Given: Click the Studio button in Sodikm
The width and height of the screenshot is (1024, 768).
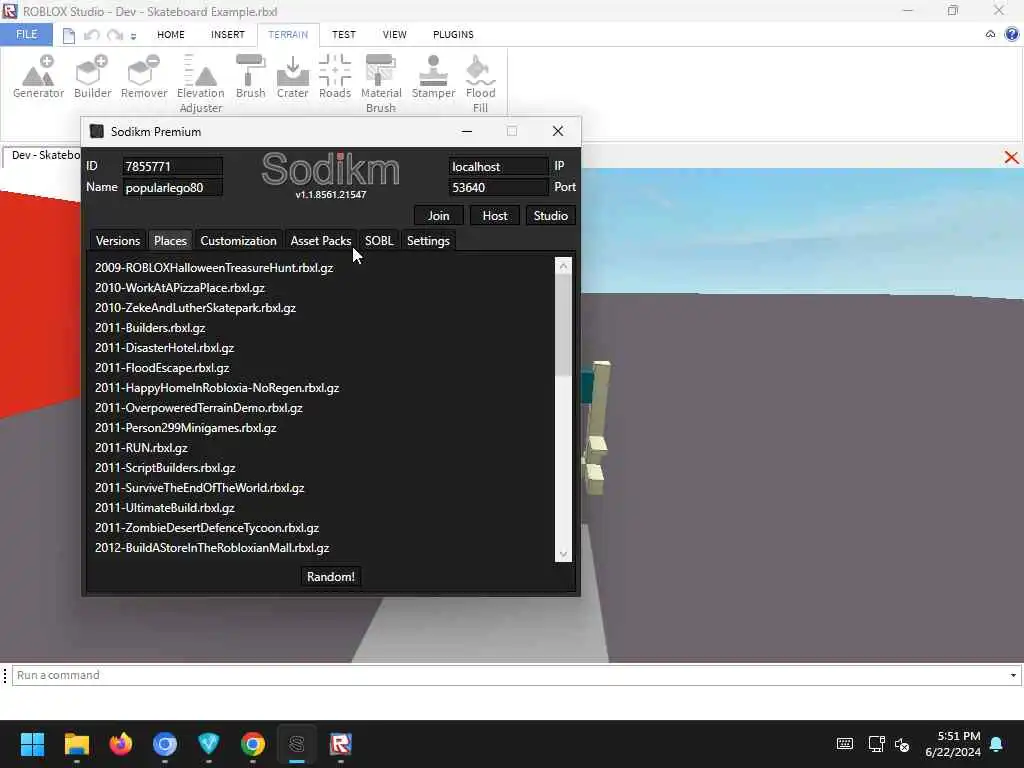Looking at the screenshot, I should [551, 216].
